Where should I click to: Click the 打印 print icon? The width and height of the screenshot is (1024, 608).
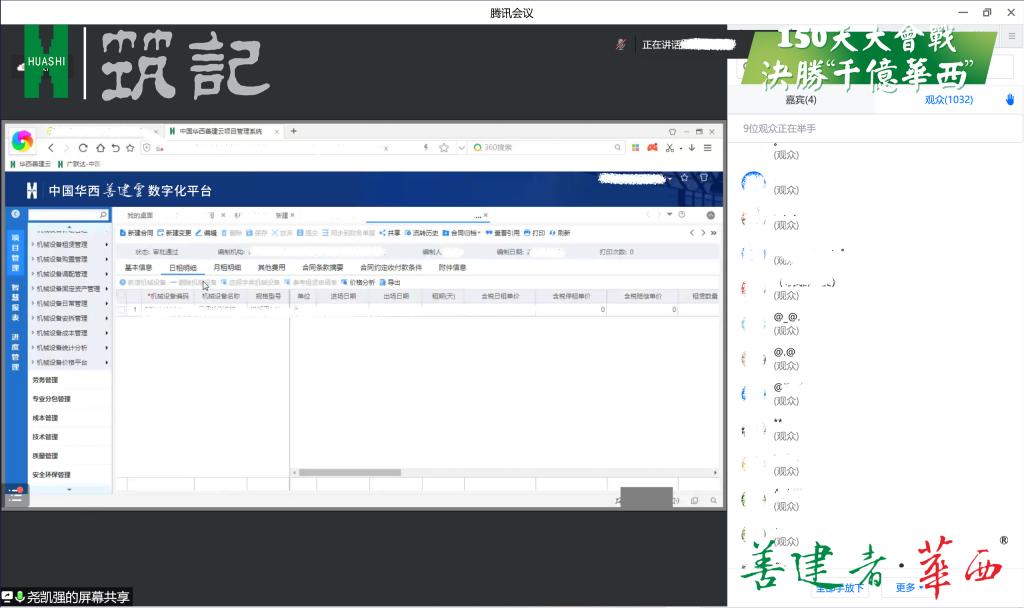[x=527, y=233]
